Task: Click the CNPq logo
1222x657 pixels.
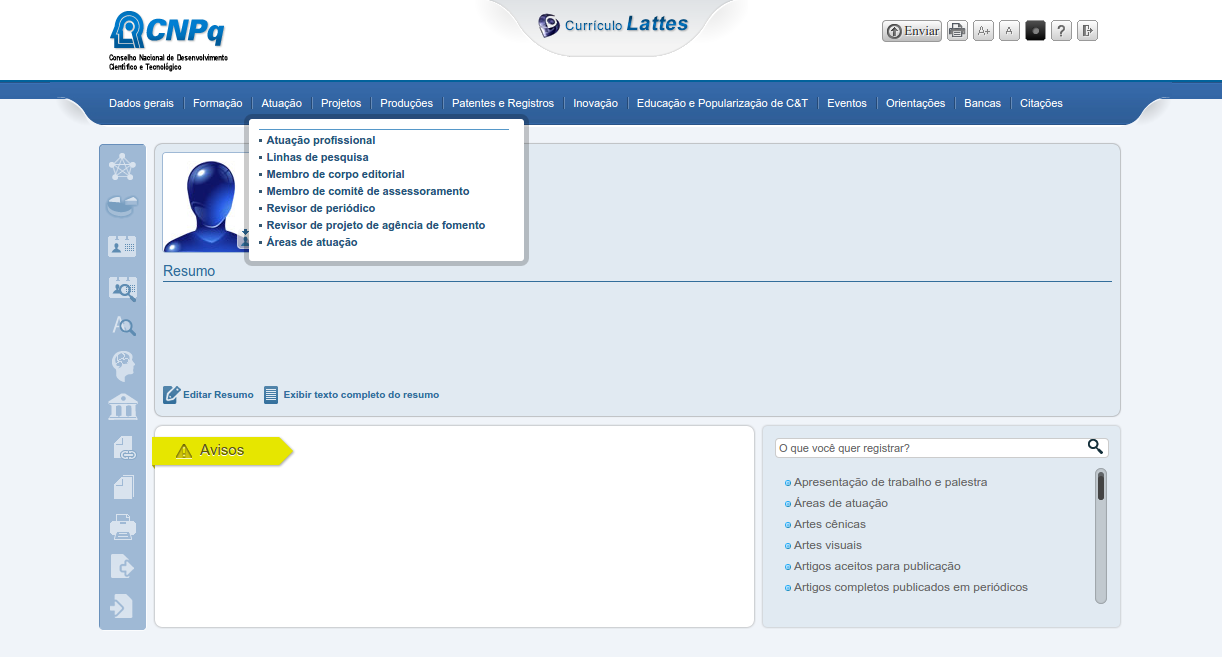Action: pyautogui.click(x=168, y=40)
